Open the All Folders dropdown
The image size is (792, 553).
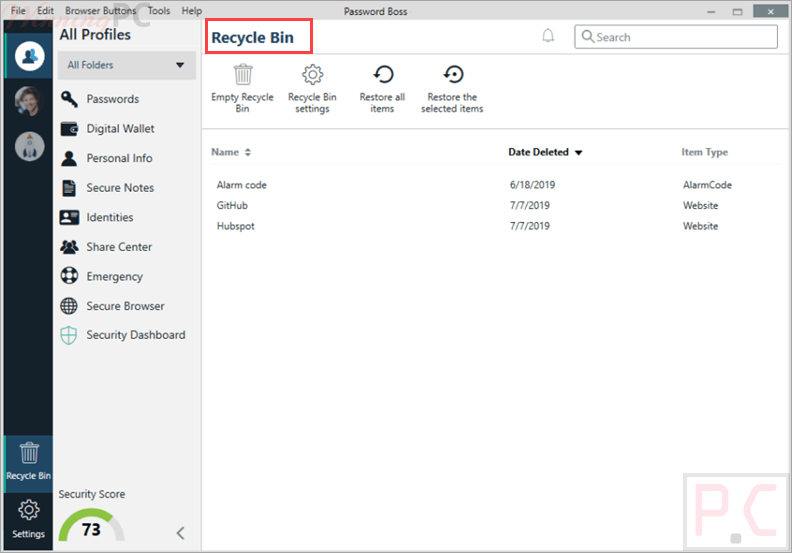coord(126,65)
